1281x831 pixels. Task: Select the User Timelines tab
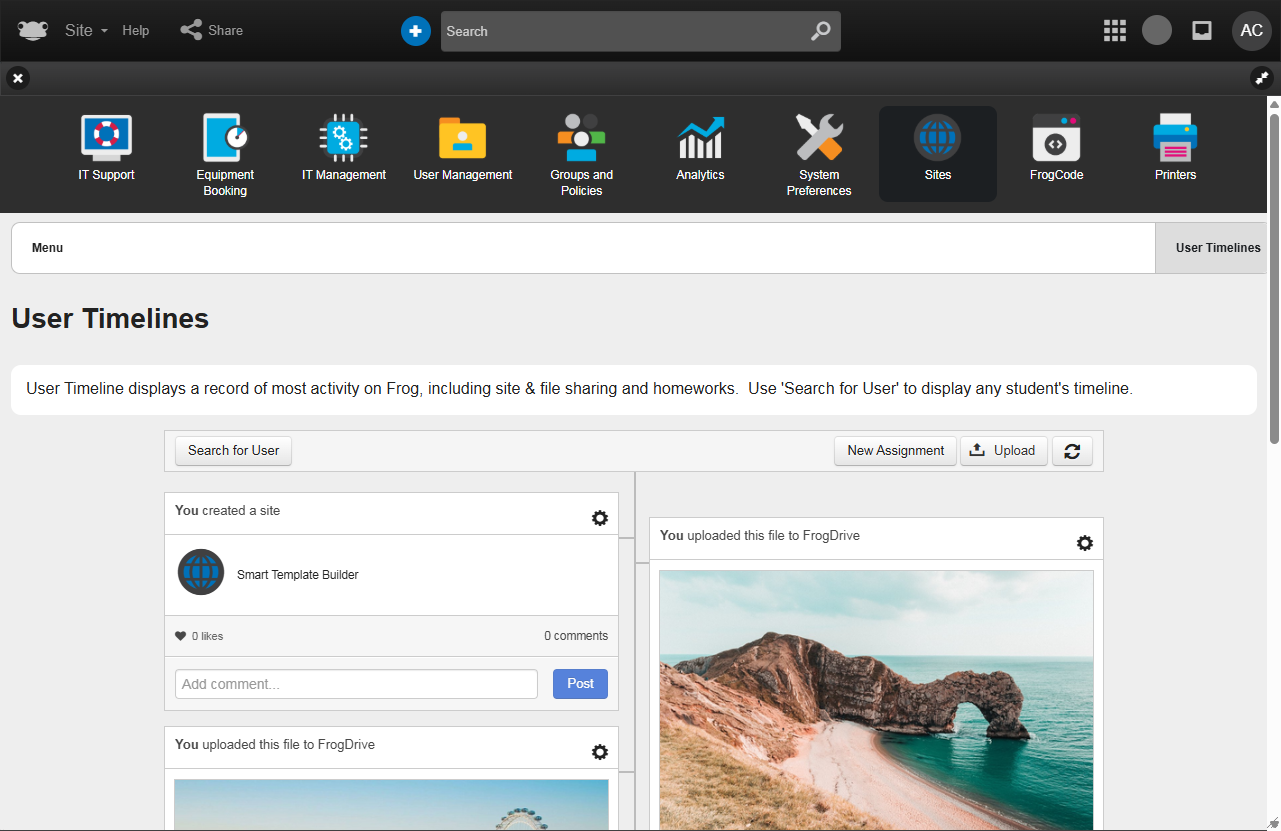click(x=1217, y=248)
